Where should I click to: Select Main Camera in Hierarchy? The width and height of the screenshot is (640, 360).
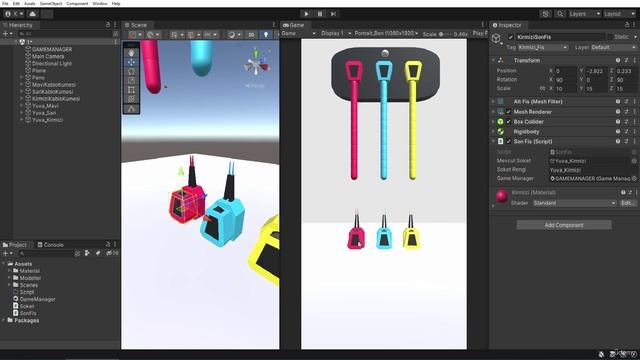click(48, 56)
